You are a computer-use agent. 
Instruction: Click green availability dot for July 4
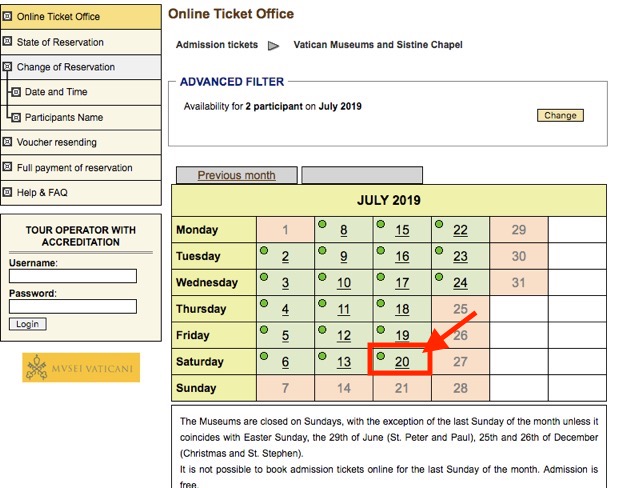(x=264, y=303)
